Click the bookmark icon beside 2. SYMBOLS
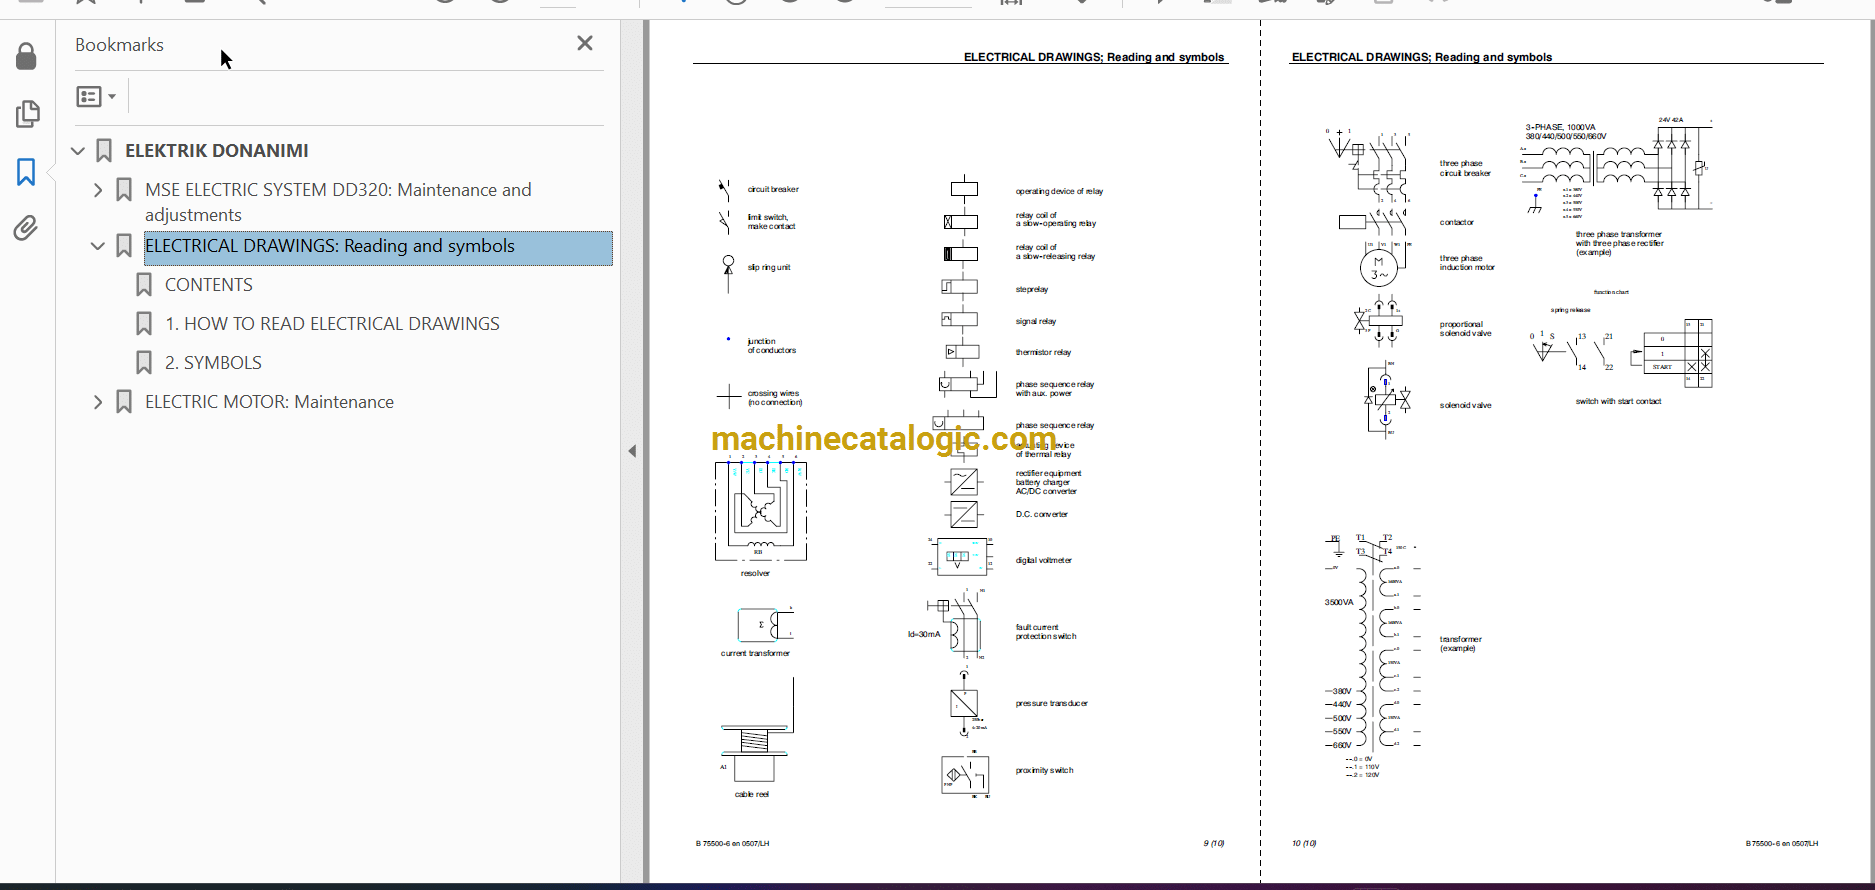 144,363
